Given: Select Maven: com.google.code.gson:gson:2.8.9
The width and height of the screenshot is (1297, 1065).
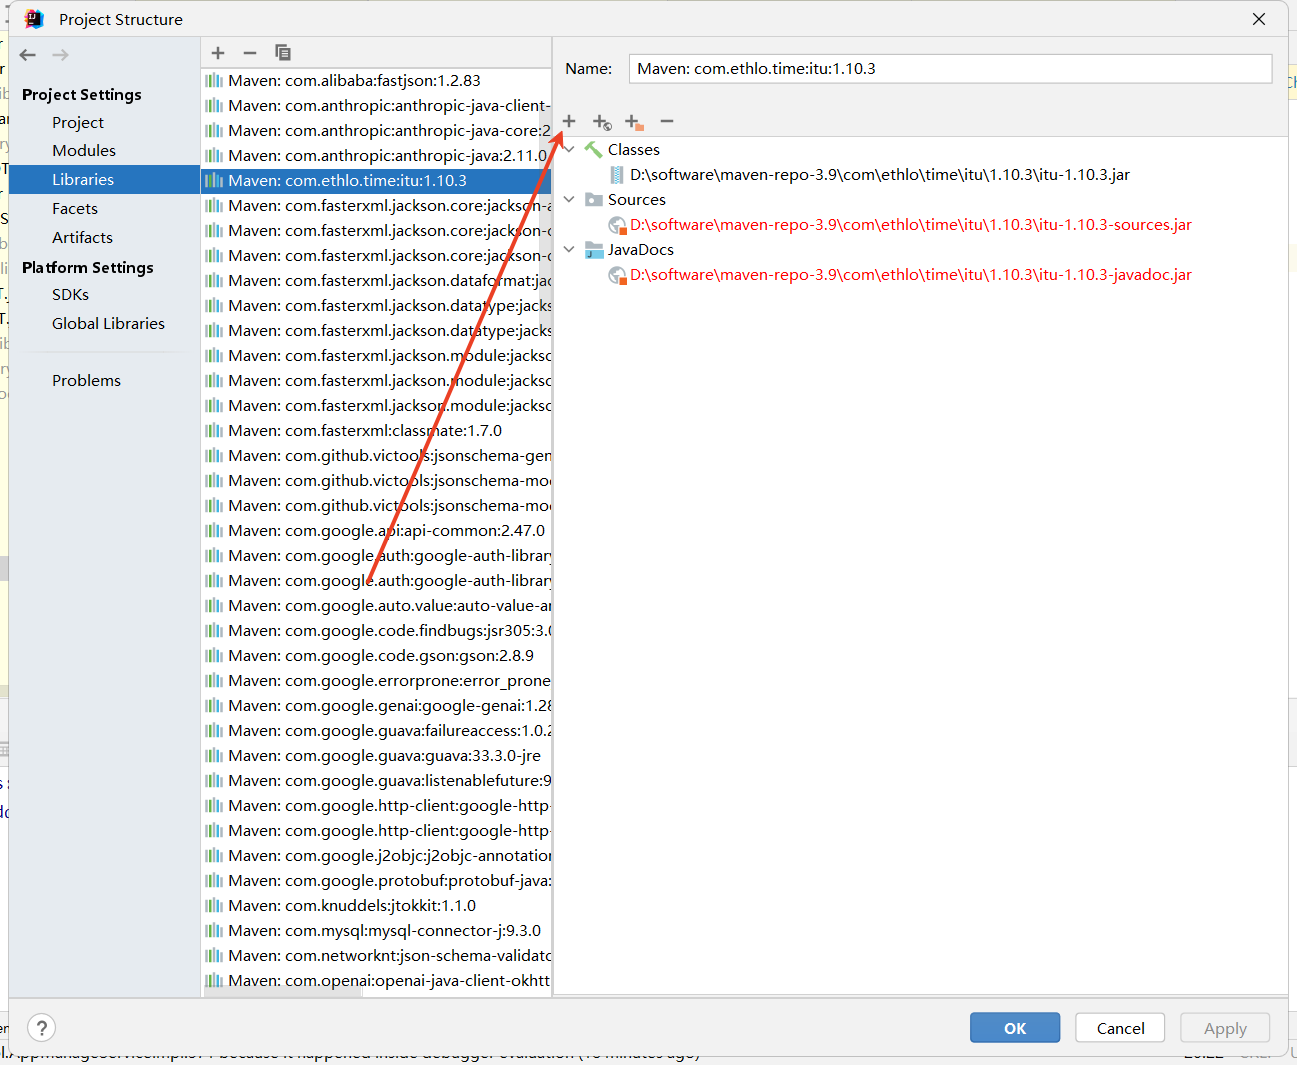Looking at the screenshot, I should click(x=376, y=655).
